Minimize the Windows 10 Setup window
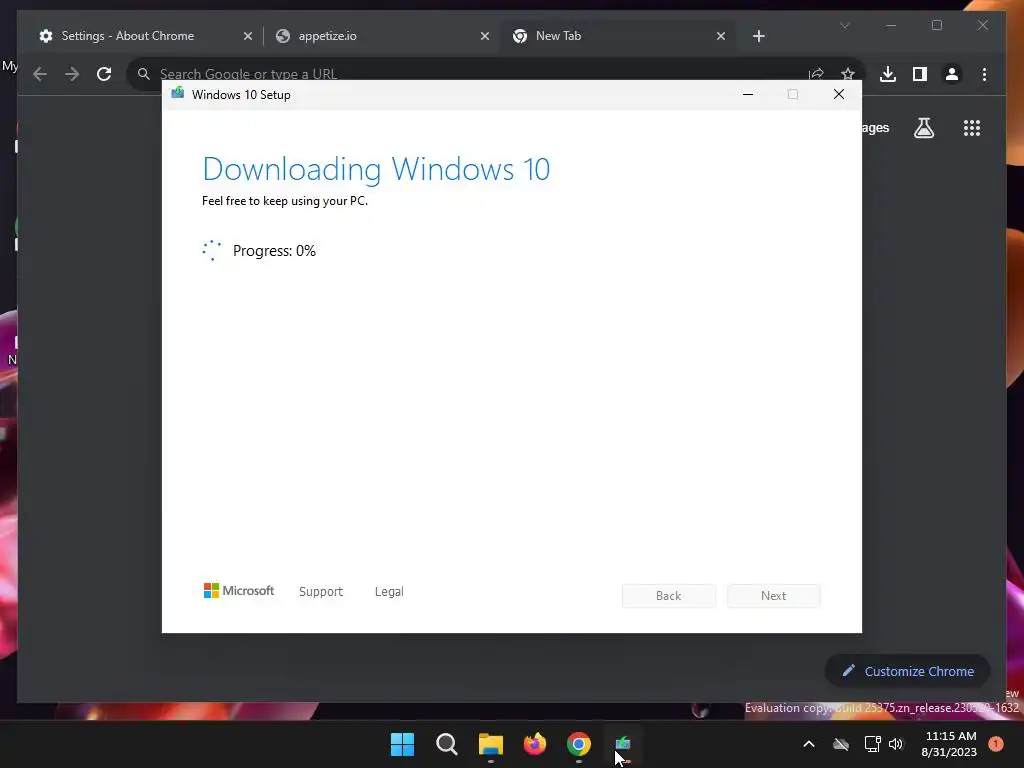 (748, 95)
